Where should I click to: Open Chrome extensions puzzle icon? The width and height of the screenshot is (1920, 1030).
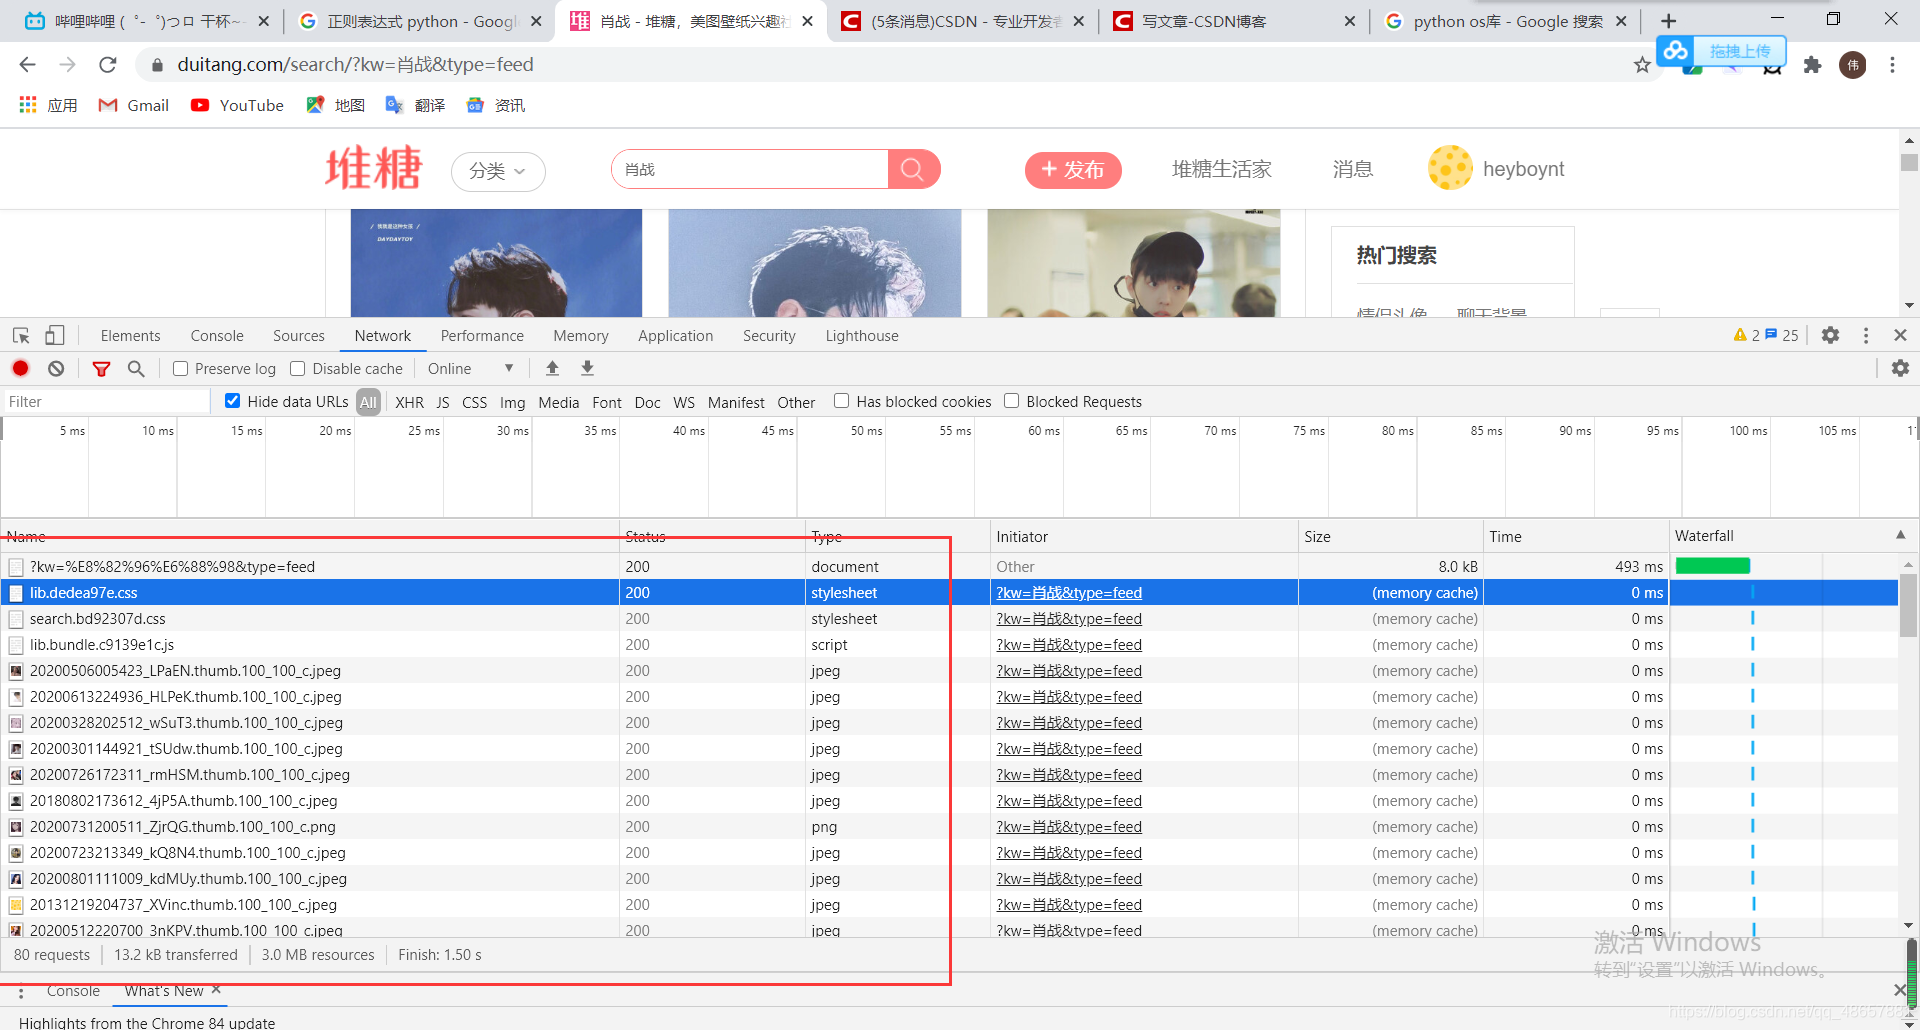click(x=1812, y=65)
